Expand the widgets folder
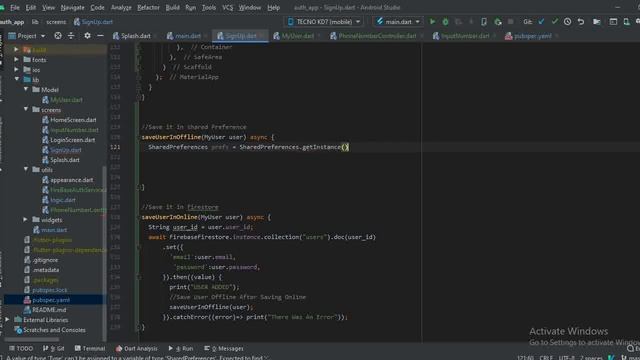 (x=26, y=220)
